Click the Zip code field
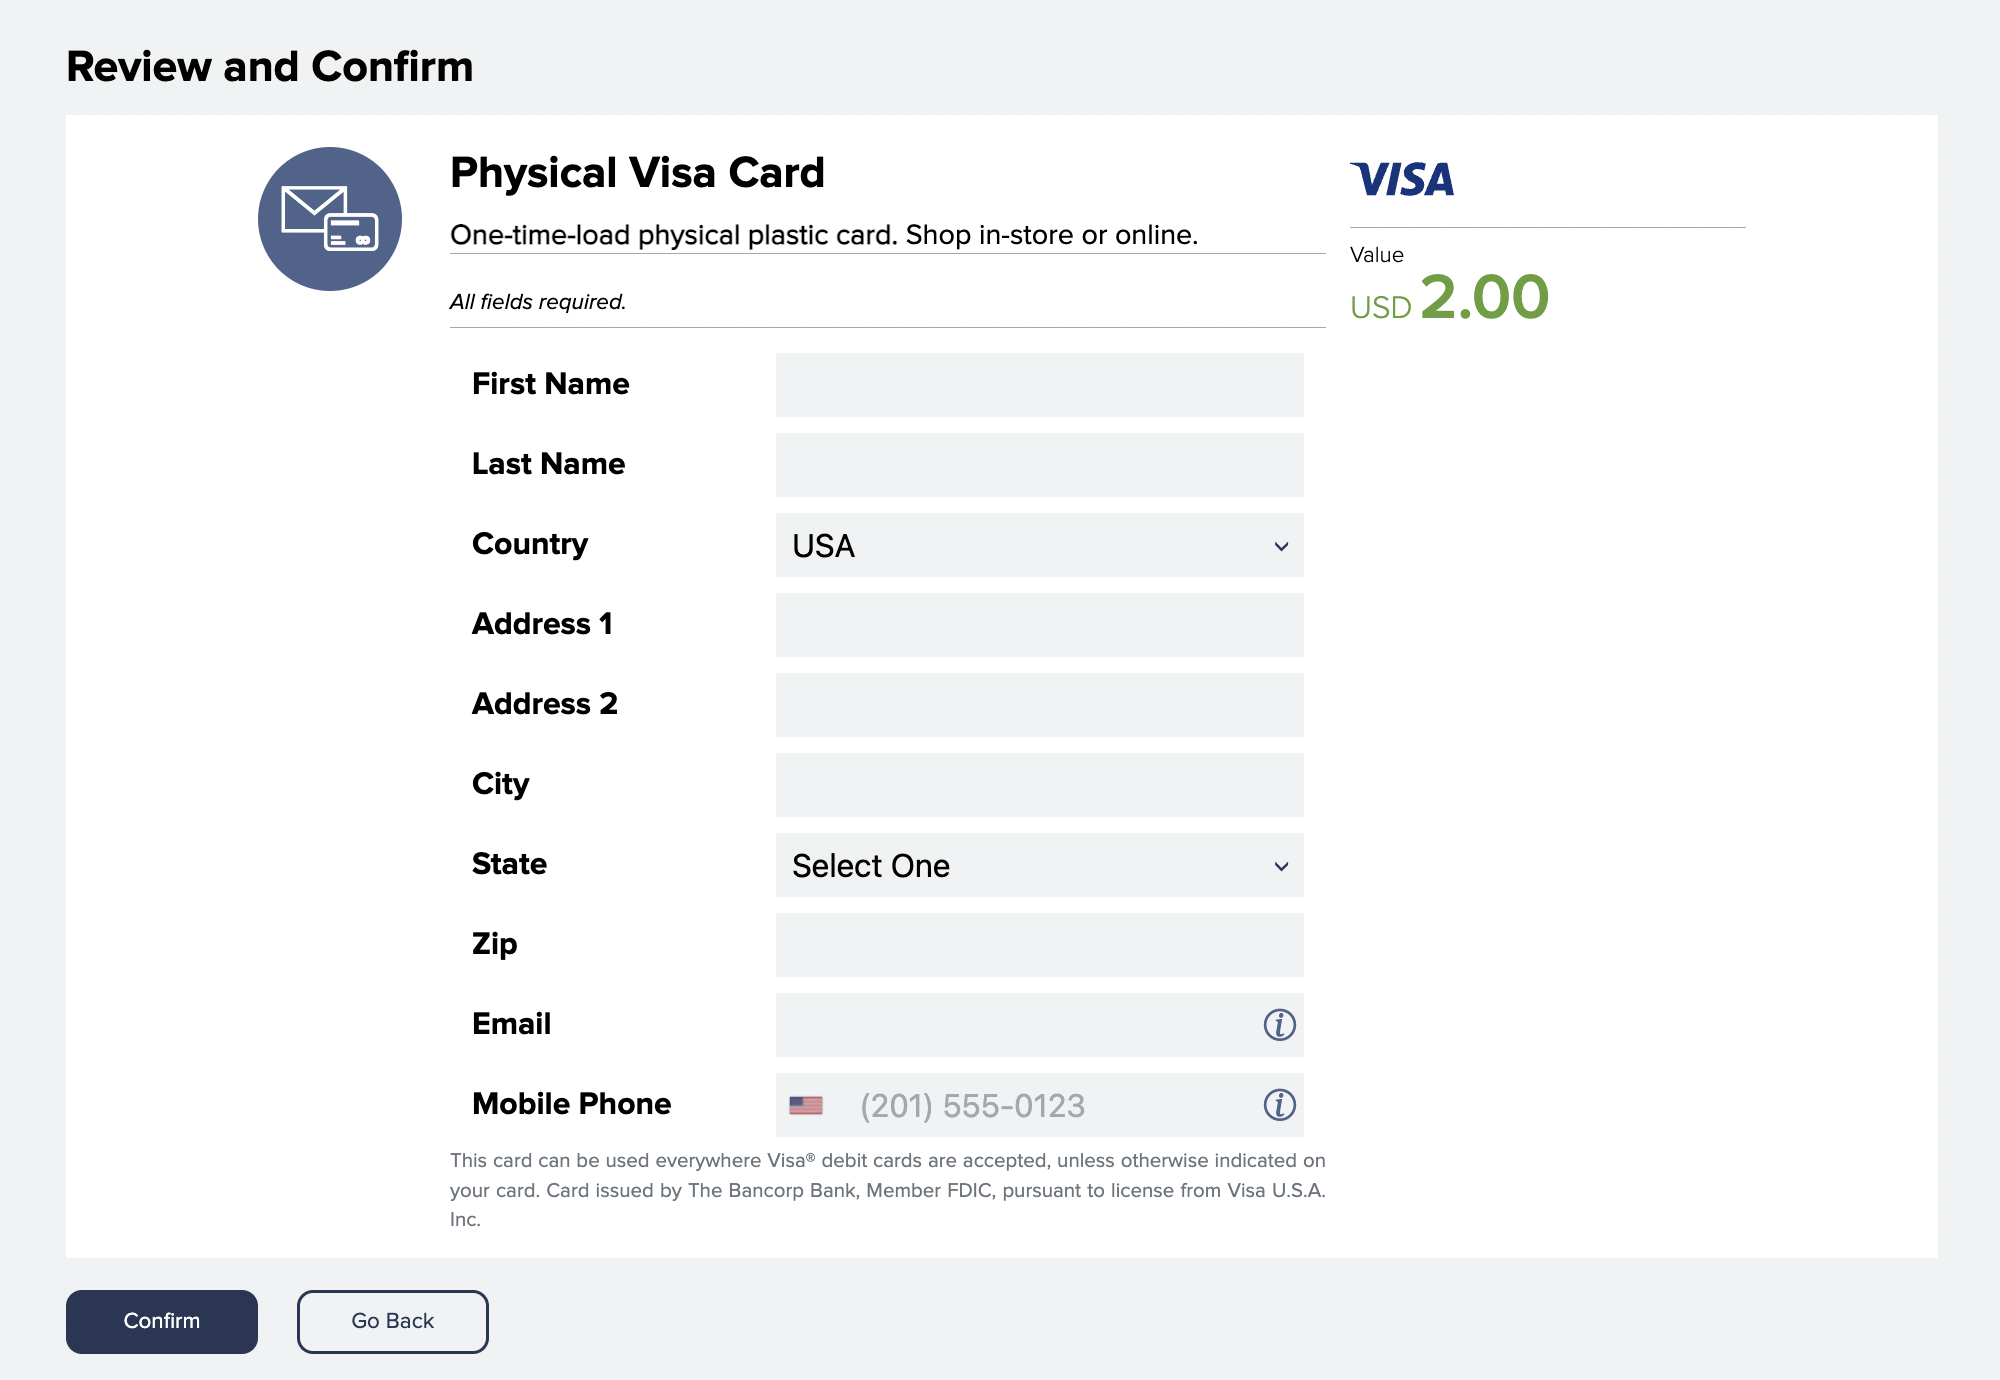 point(1039,945)
